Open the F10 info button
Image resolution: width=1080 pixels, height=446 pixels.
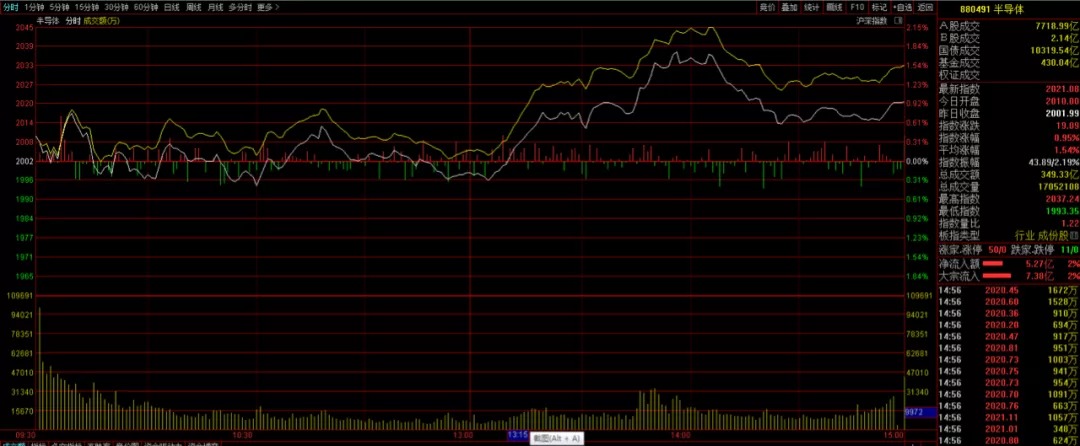point(856,7)
